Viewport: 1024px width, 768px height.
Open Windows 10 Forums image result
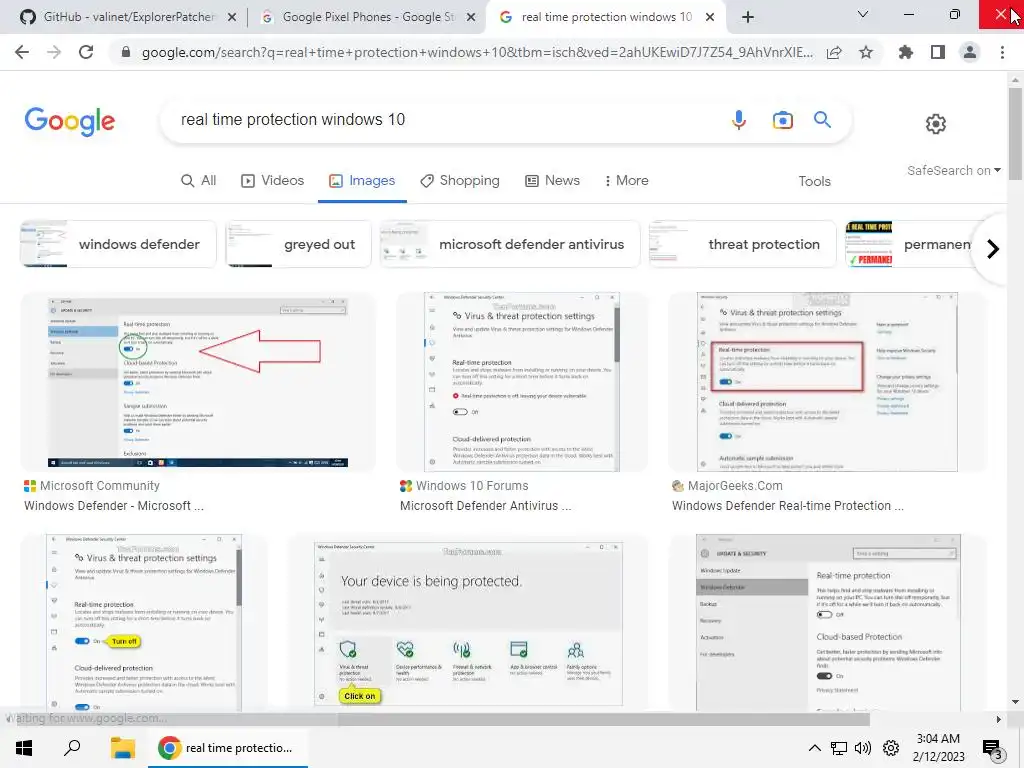pos(522,382)
